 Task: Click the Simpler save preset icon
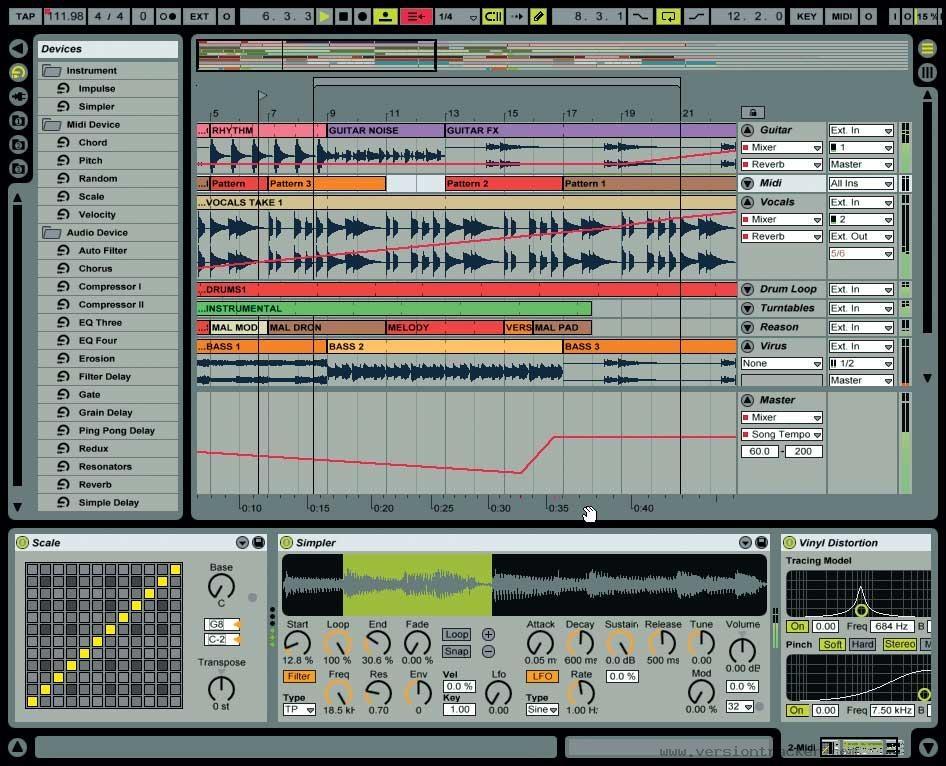[760, 543]
